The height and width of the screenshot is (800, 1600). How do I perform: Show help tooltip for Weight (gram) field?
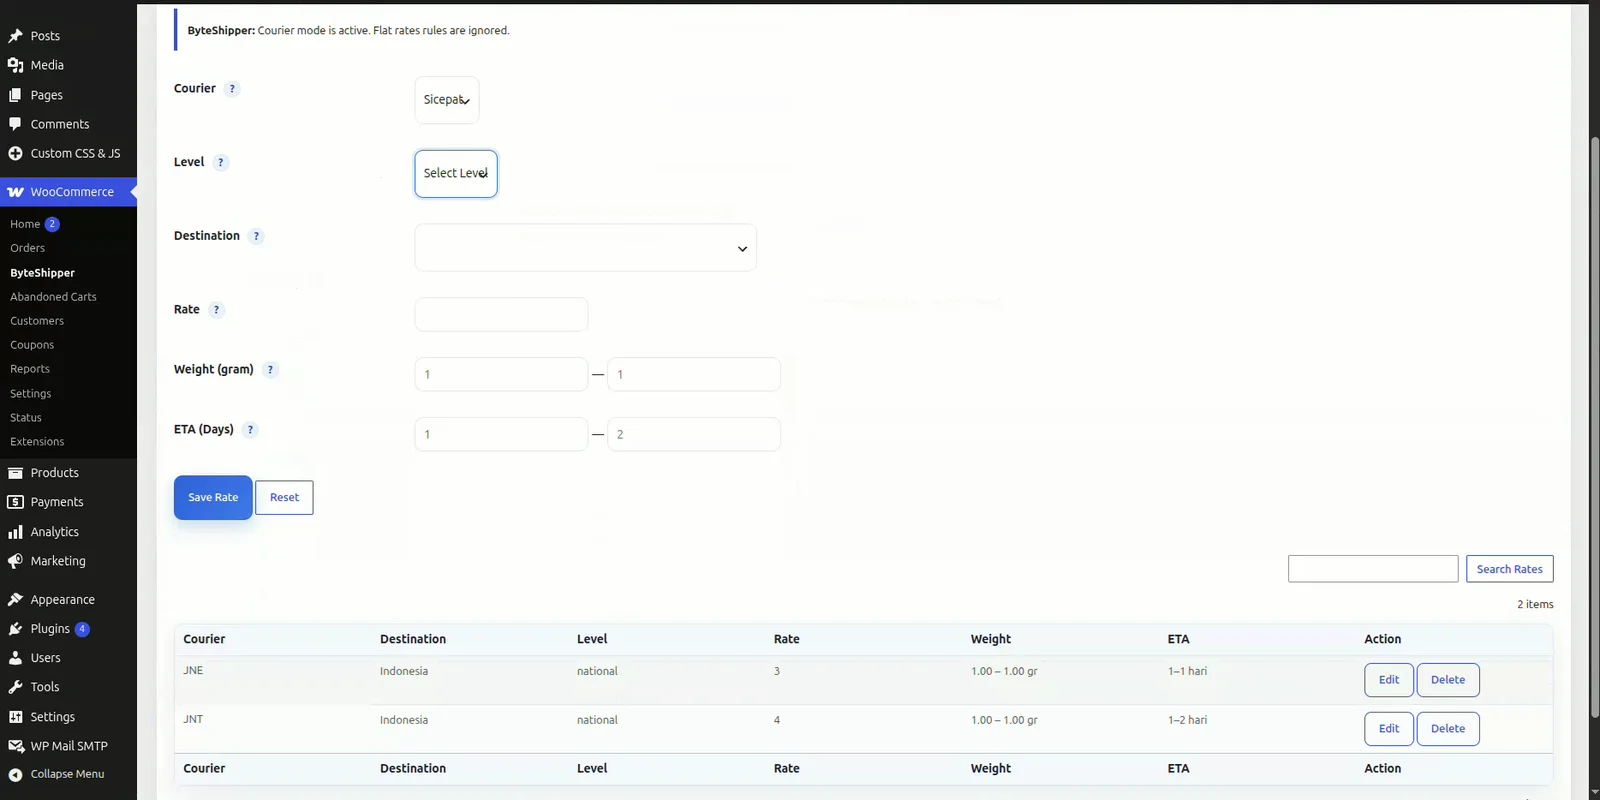(270, 370)
